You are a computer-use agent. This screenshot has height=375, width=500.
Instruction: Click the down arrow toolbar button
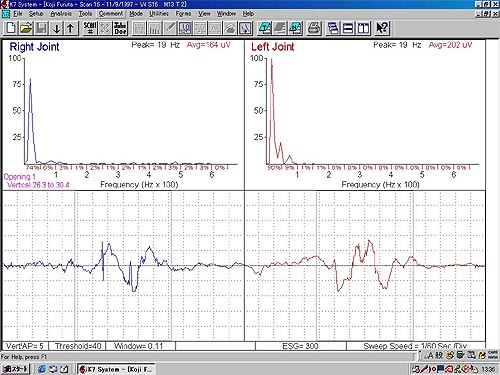57,28
